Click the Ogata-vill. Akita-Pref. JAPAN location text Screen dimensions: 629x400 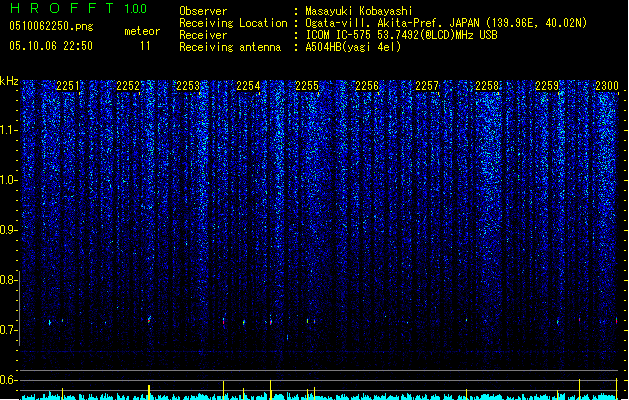pos(446,23)
